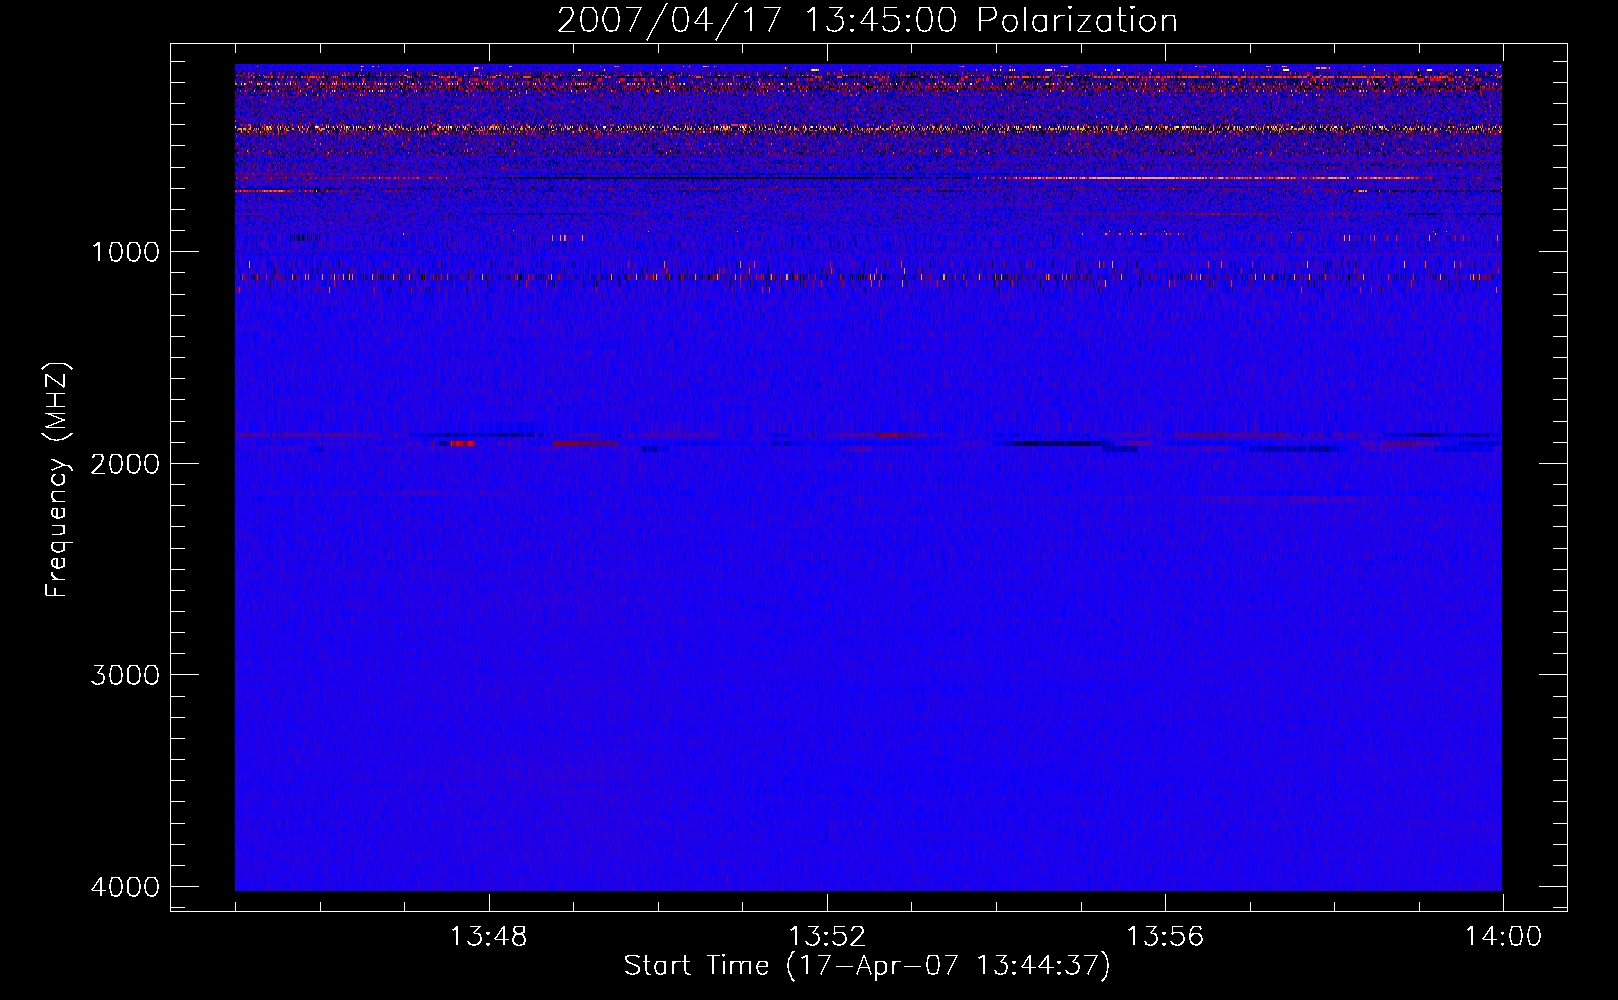The height and width of the screenshot is (1000, 1618).
Task: Click the 13:48 time tick label
Action: tap(488, 937)
